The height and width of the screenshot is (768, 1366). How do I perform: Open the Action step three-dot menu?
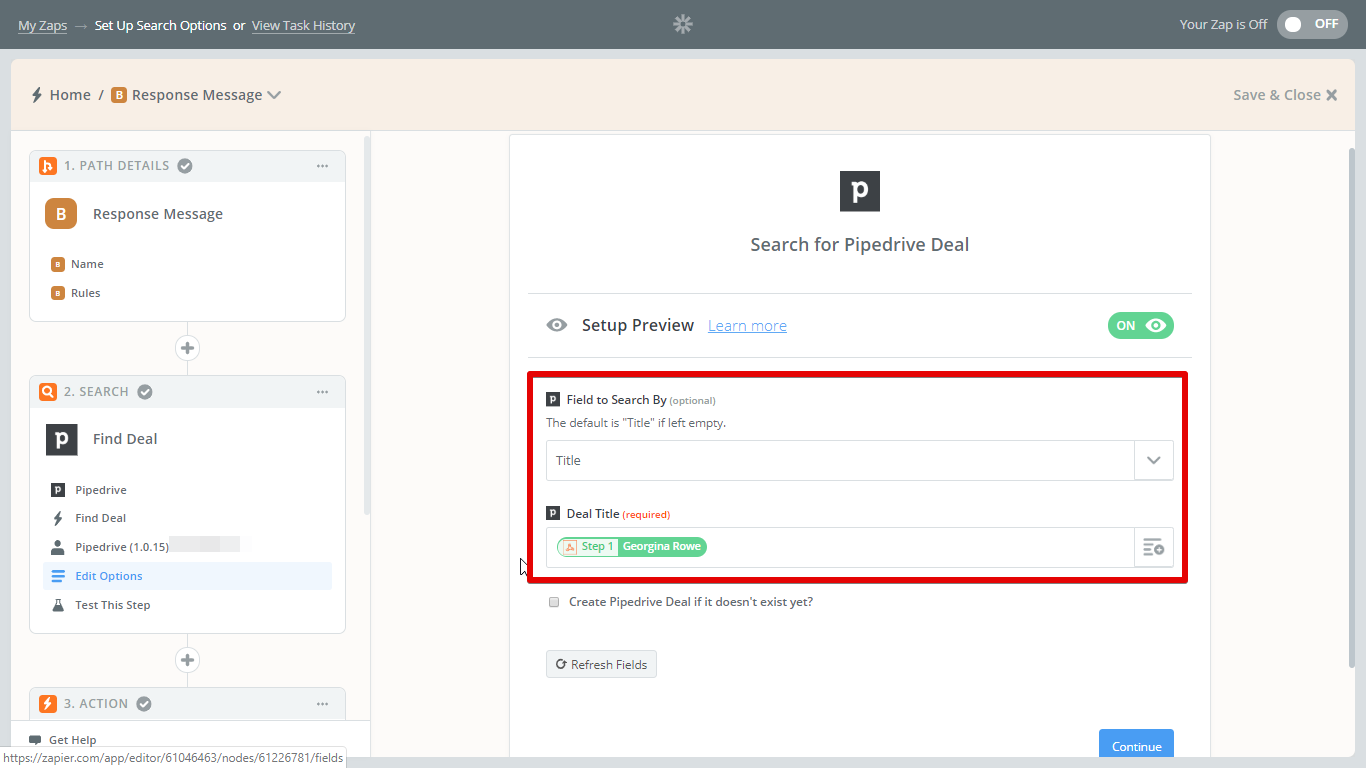(x=322, y=704)
